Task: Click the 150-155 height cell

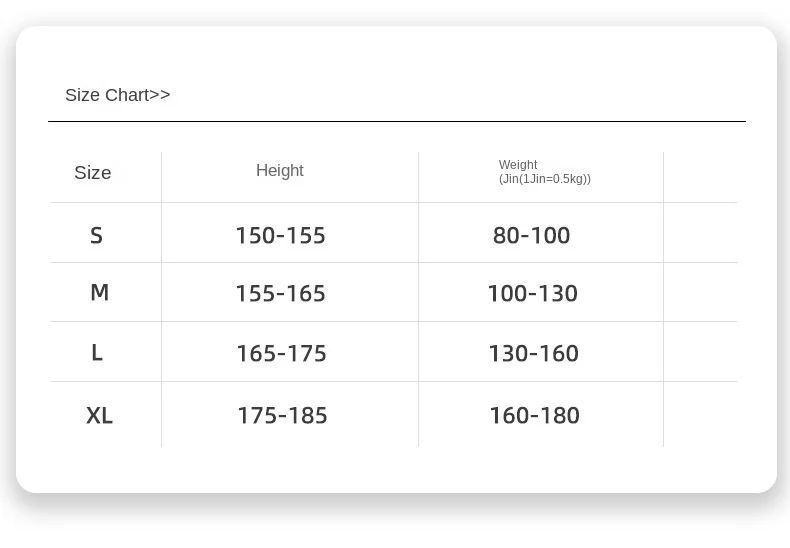Action: [280, 236]
